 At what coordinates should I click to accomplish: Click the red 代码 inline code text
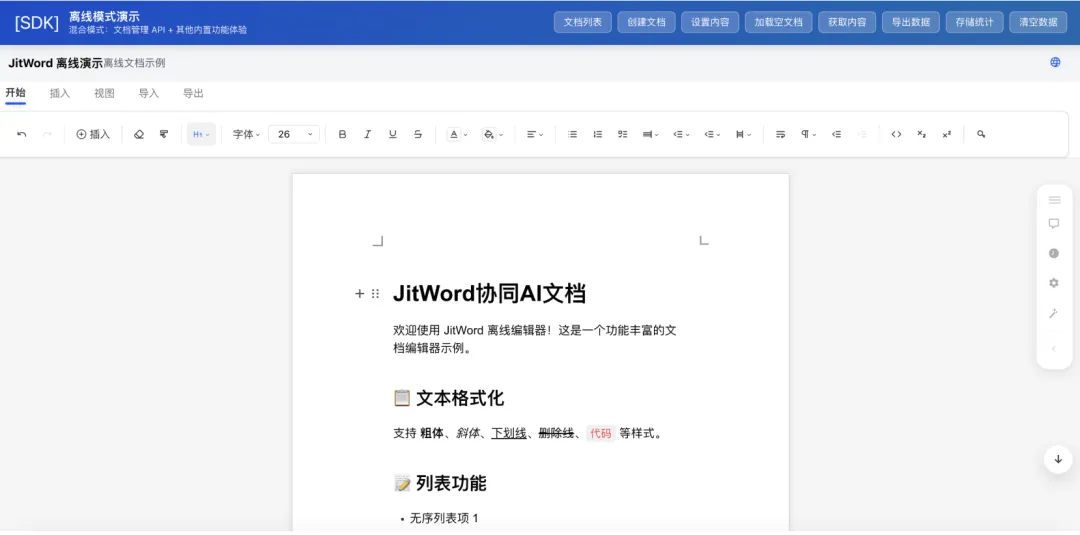(601, 434)
